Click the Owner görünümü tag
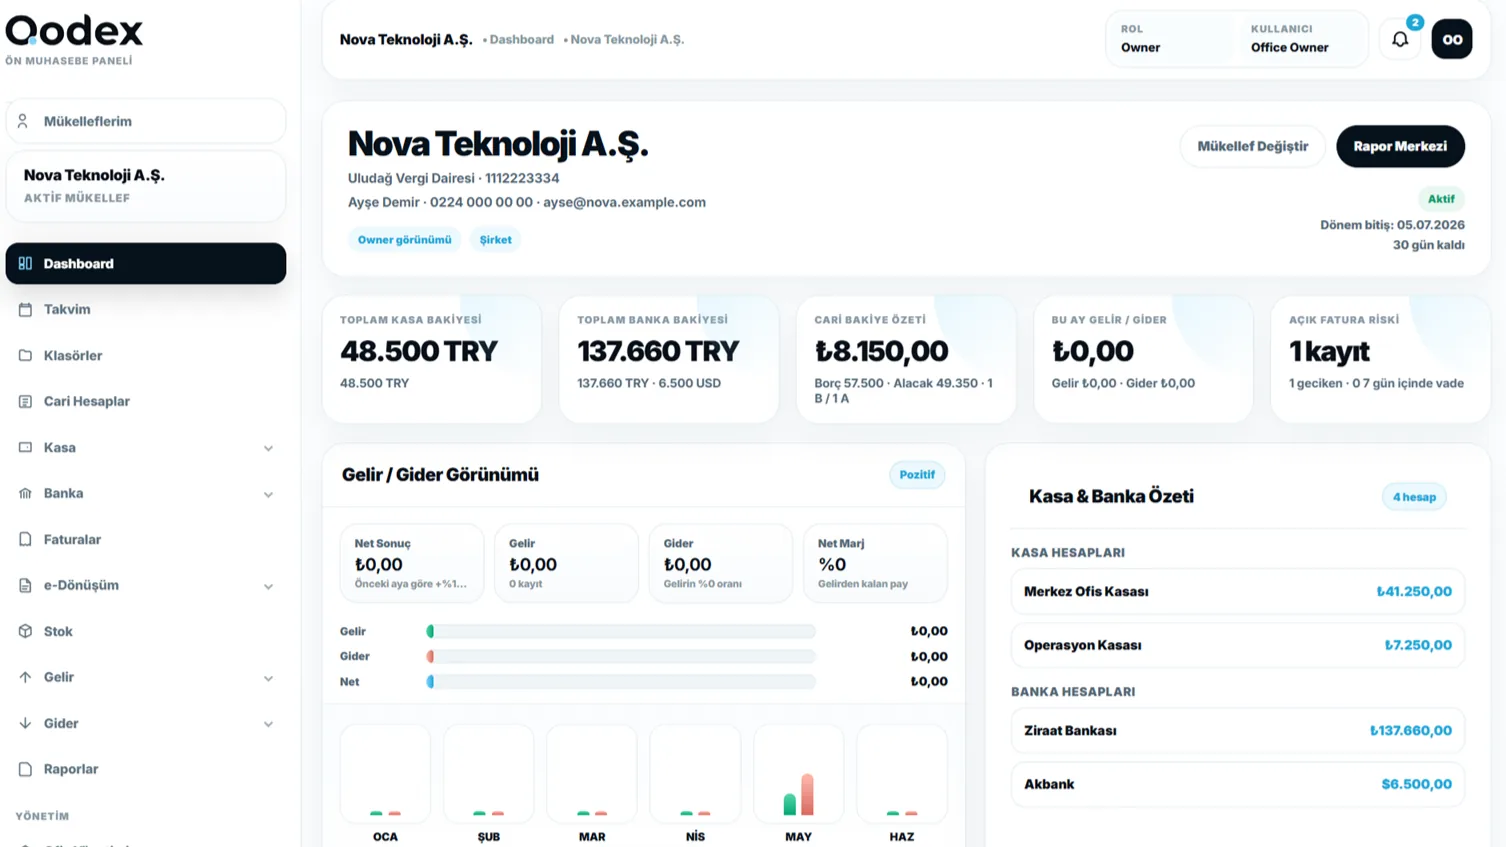The width and height of the screenshot is (1506, 847). click(404, 240)
